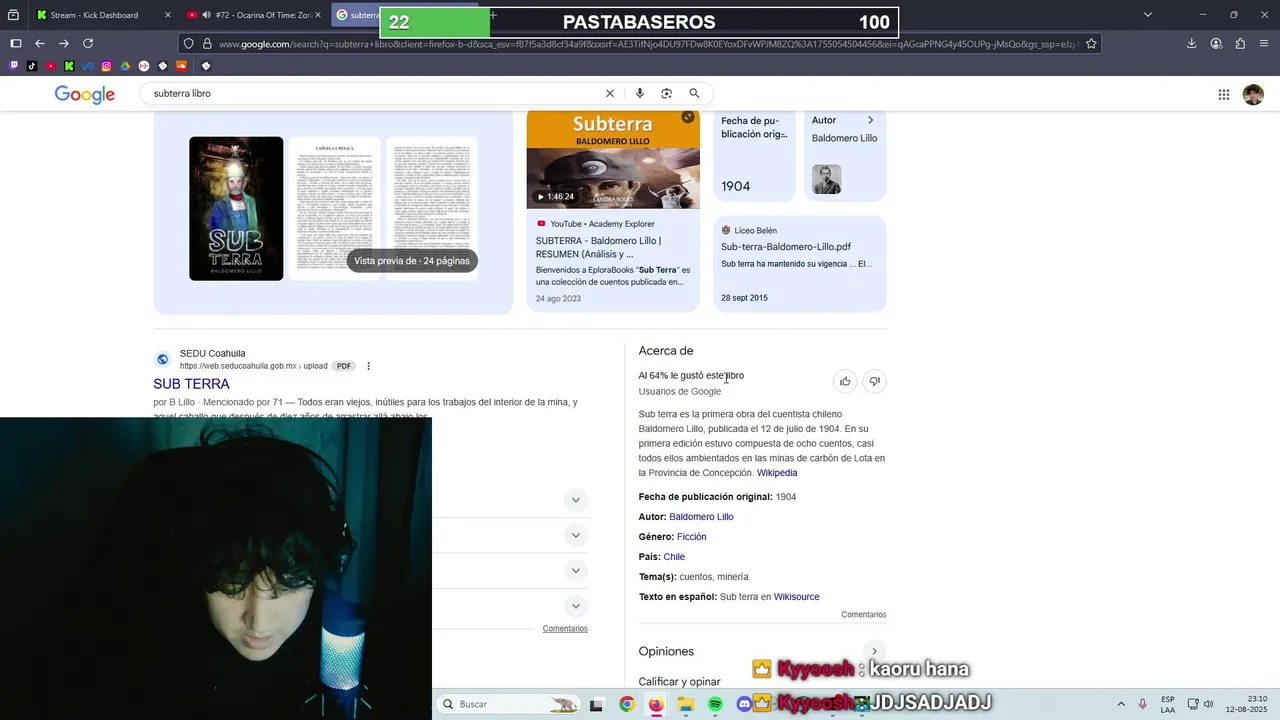The width and height of the screenshot is (1280, 720).
Task: Open the Ficción genre link
Action: [x=691, y=537]
